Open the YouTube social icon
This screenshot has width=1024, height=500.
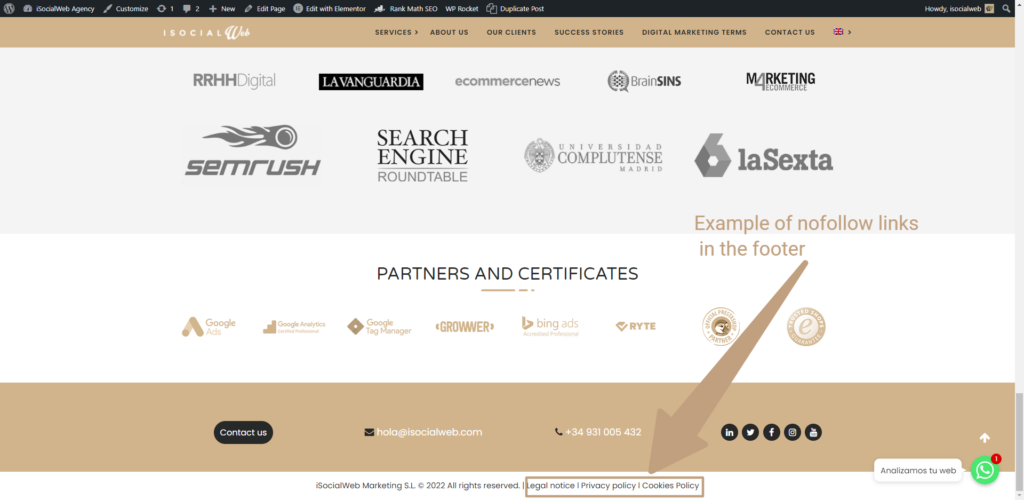(x=813, y=432)
